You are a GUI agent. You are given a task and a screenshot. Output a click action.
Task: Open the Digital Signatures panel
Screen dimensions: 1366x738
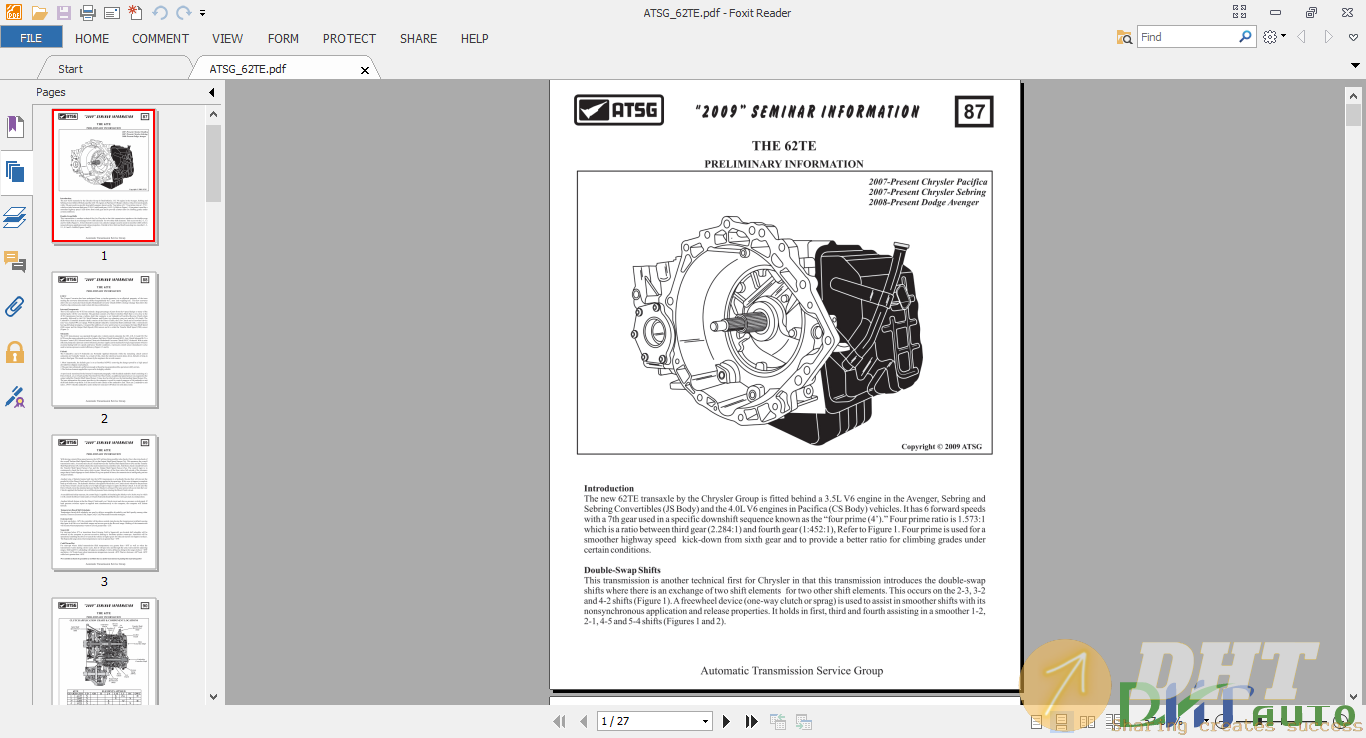pos(15,397)
